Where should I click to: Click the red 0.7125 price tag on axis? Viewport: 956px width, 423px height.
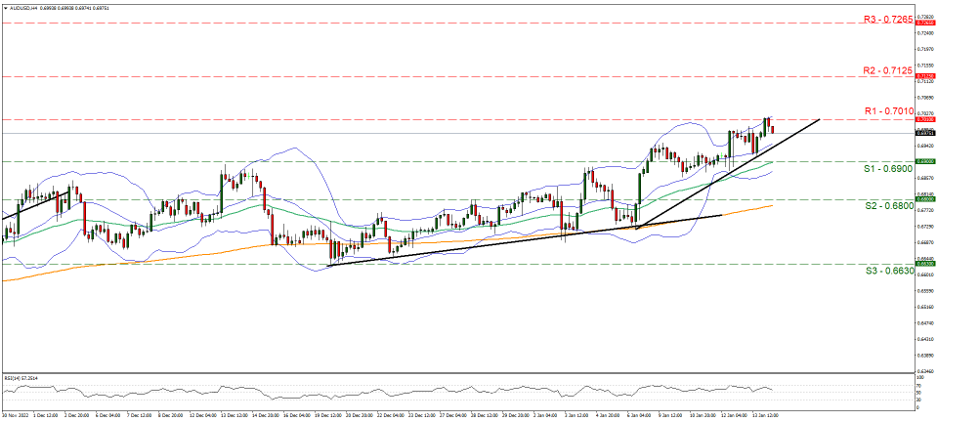point(927,77)
